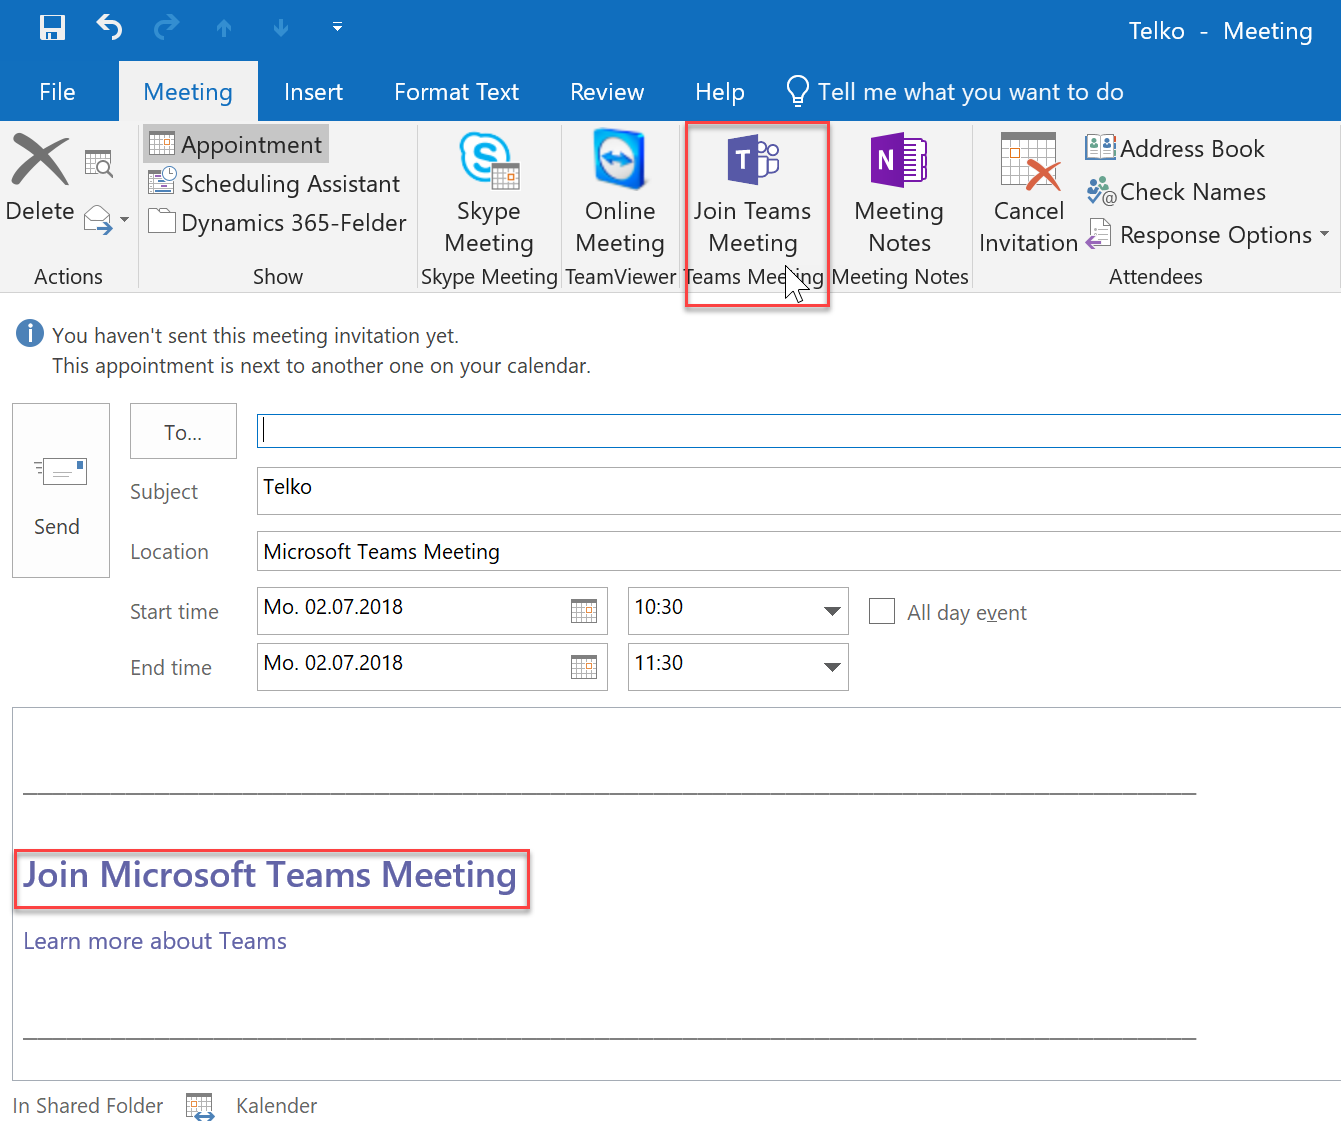
Task: Click the greyed-out Redo arrow
Action: click(x=166, y=28)
